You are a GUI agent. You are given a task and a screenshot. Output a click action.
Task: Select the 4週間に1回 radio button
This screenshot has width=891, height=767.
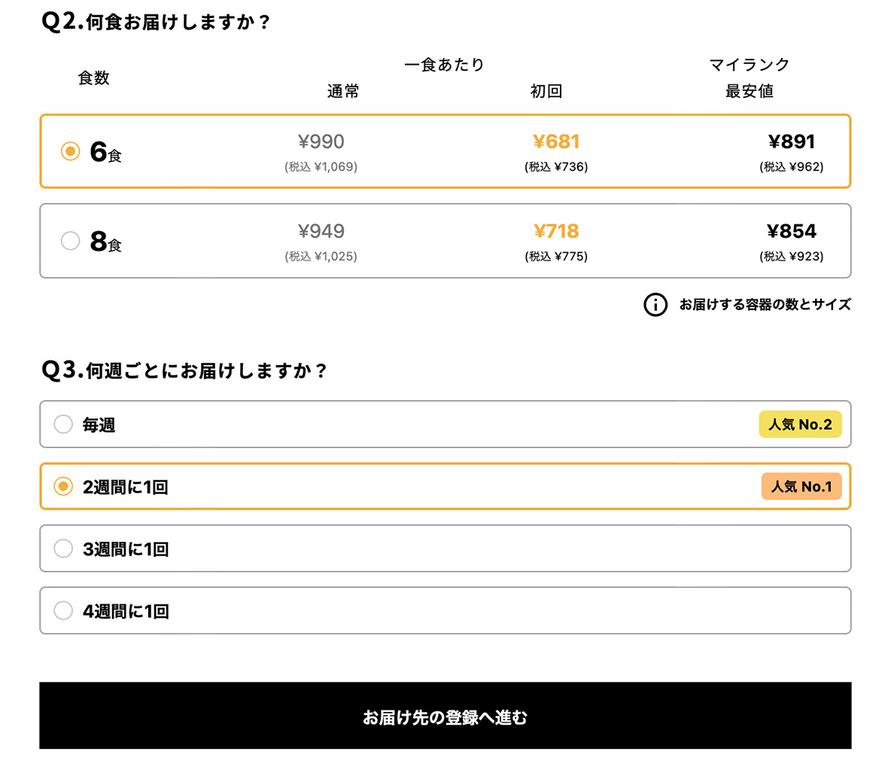[x=63, y=611]
